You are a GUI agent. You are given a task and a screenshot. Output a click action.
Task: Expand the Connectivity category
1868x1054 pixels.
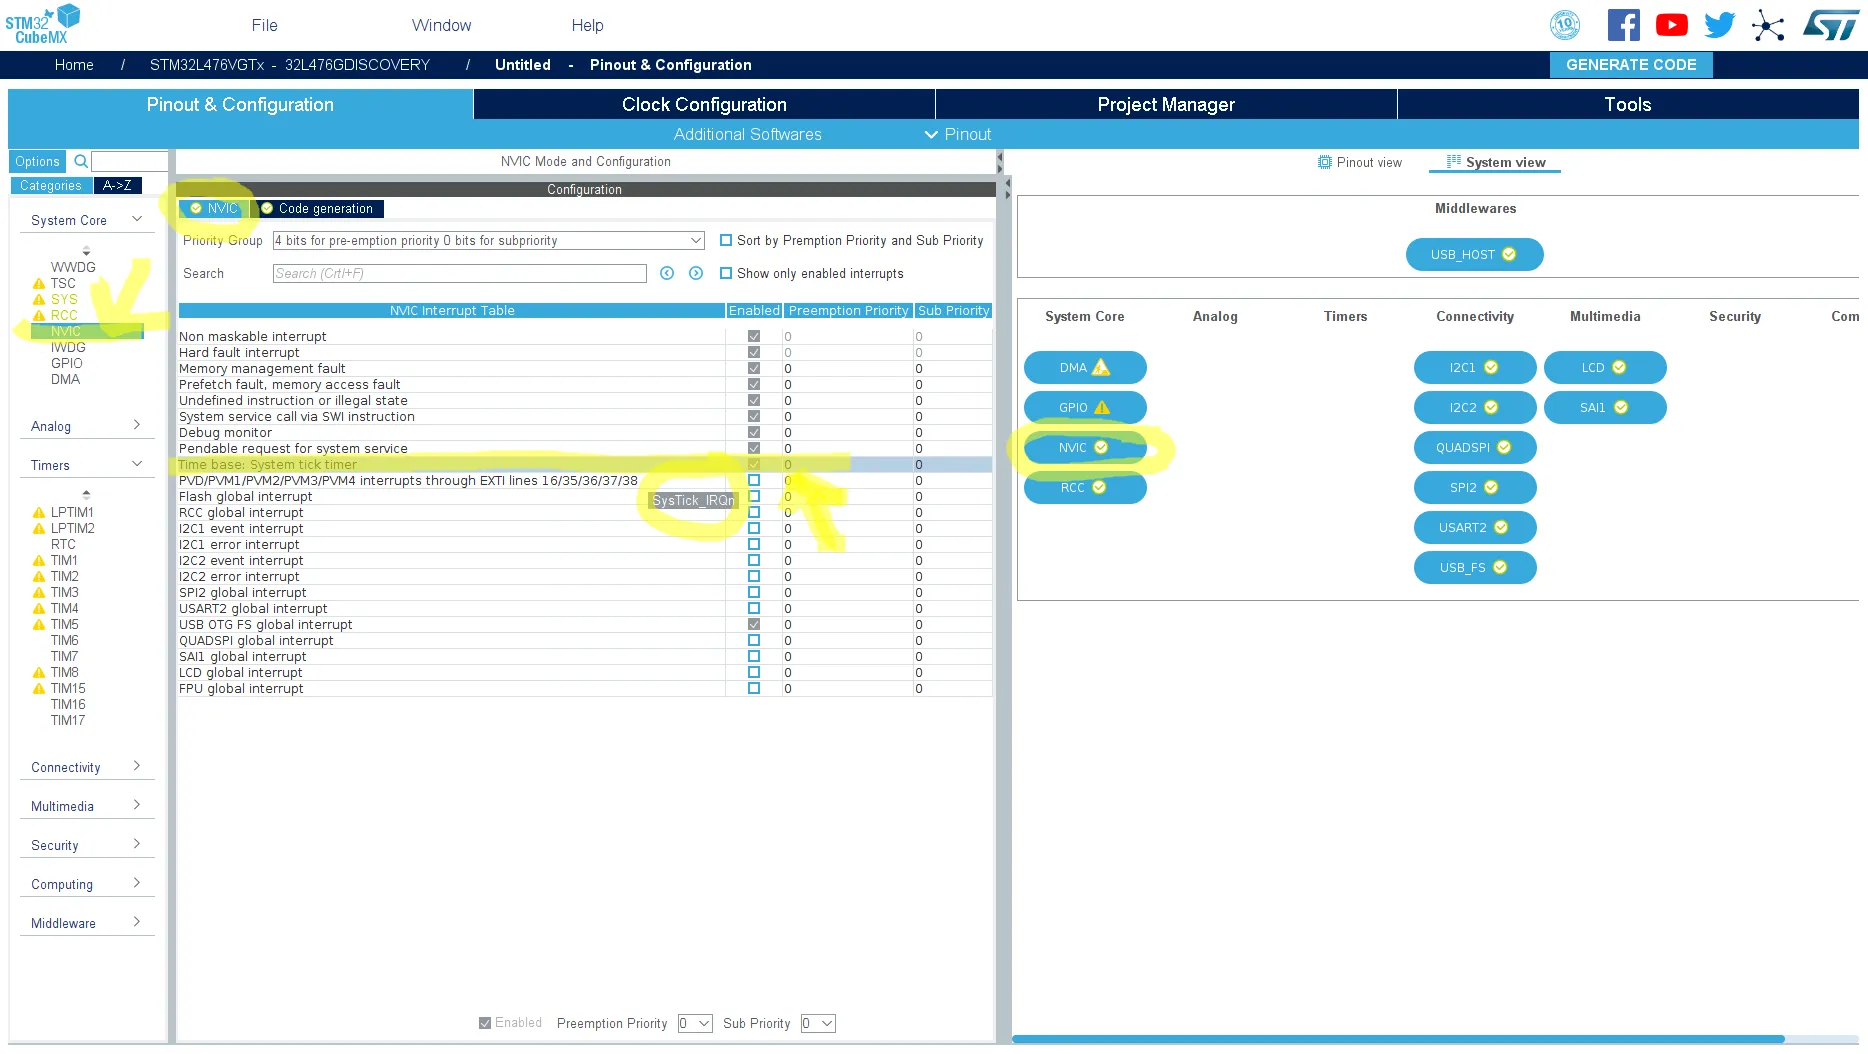click(x=137, y=766)
